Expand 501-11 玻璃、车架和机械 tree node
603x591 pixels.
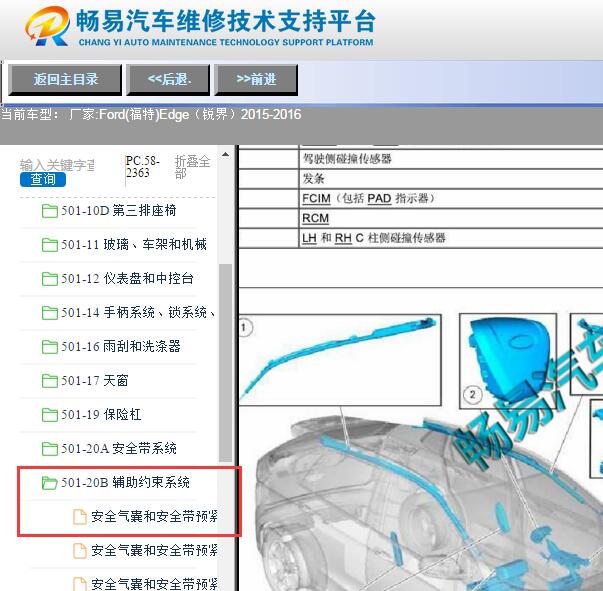[x=134, y=245]
